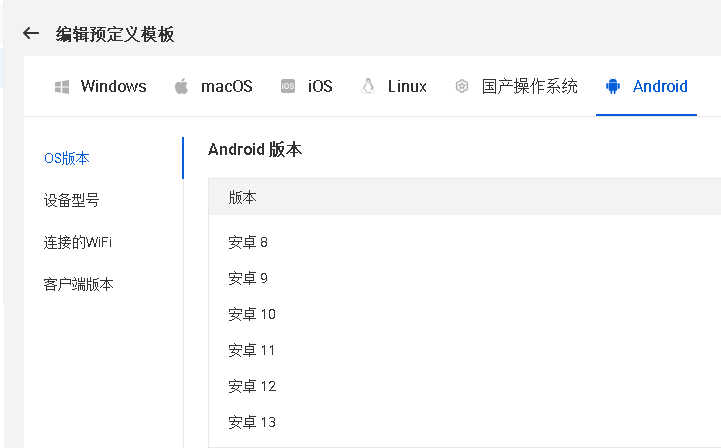Click the back arrow icon
This screenshot has height=448, width=721.
[x=31, y=34]
